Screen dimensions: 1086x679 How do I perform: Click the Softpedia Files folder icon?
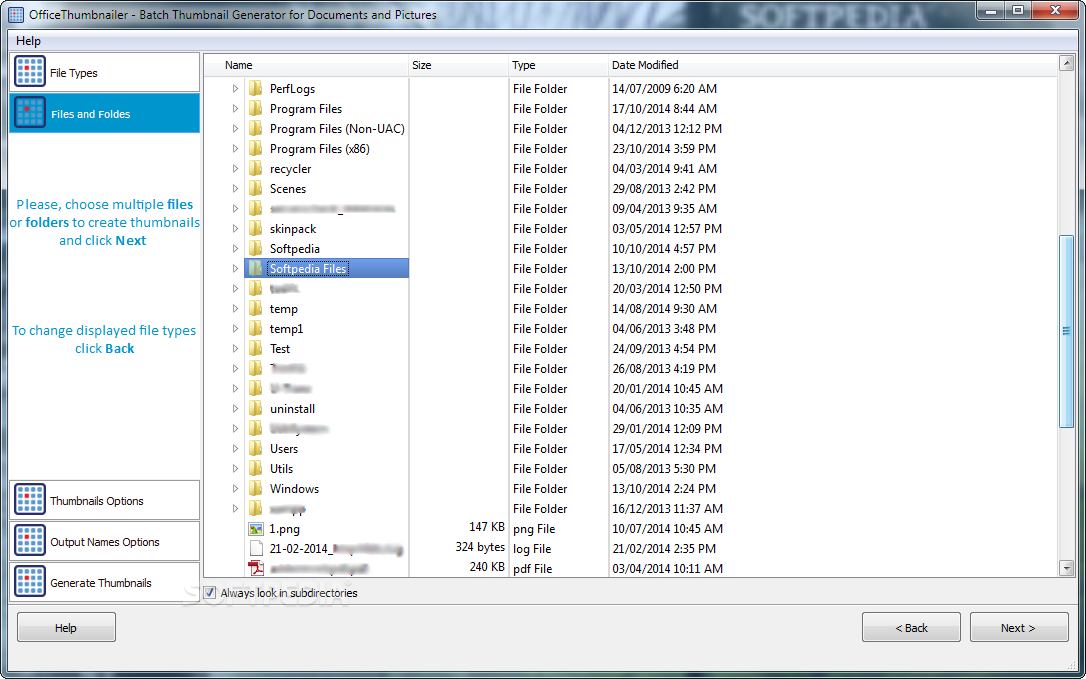[x=256, y=269]
